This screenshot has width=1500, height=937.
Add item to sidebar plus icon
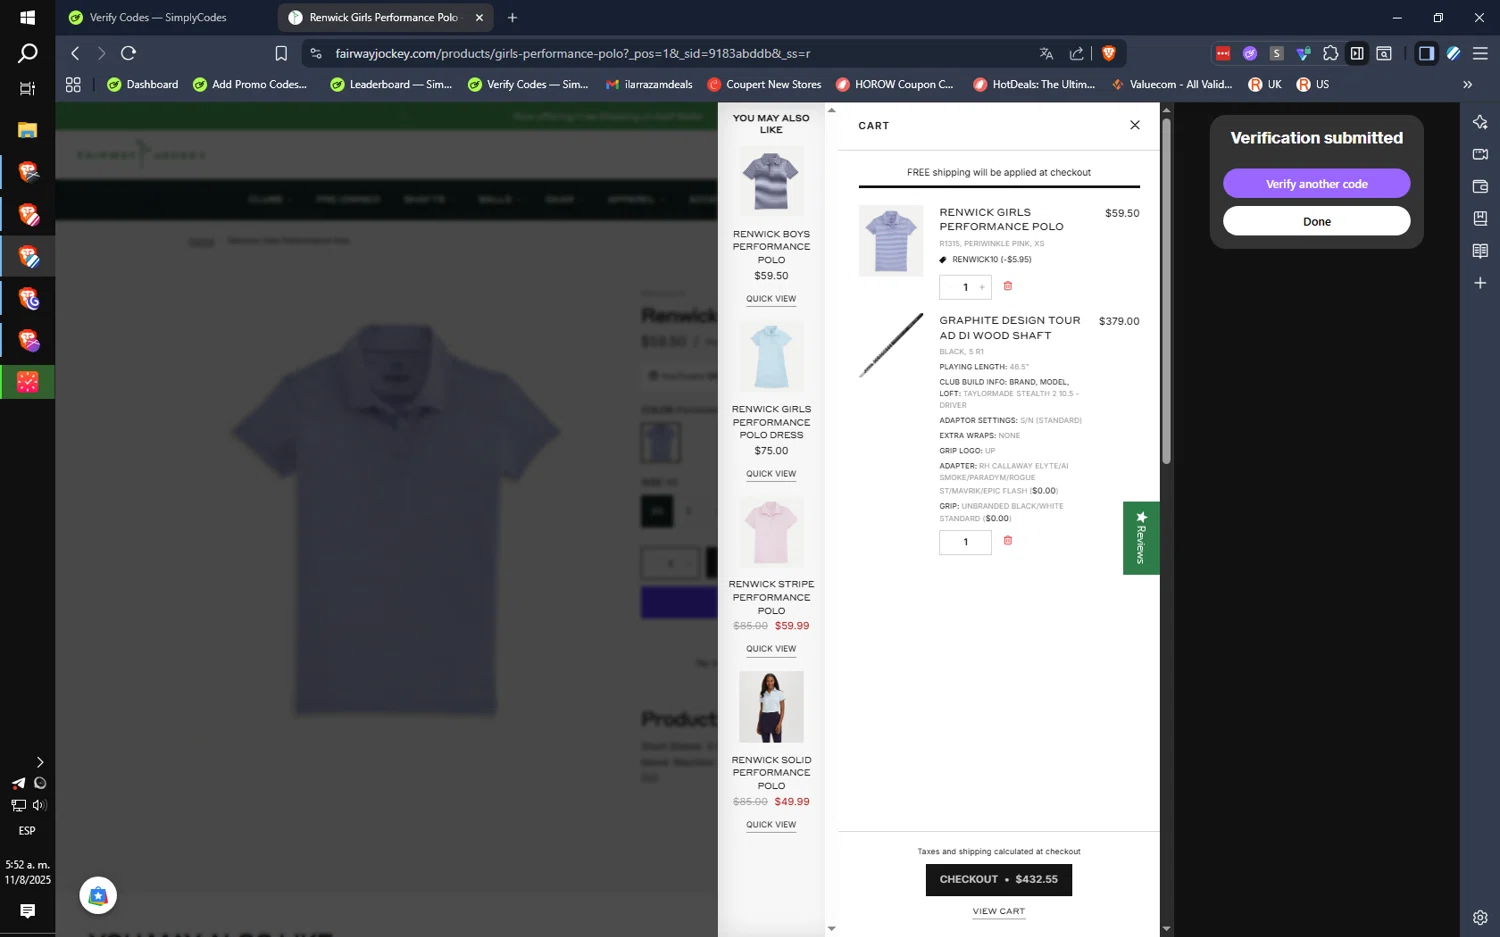click(1480, 283)
